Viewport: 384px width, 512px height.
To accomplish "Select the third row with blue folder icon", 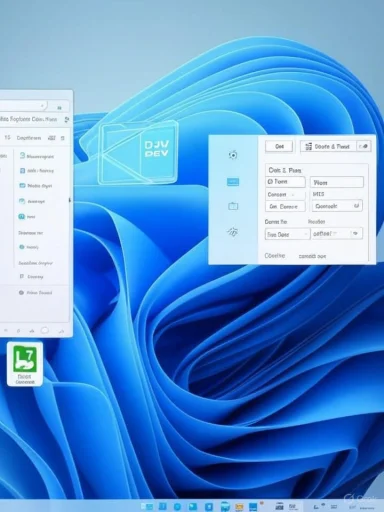I will point(37,186).
